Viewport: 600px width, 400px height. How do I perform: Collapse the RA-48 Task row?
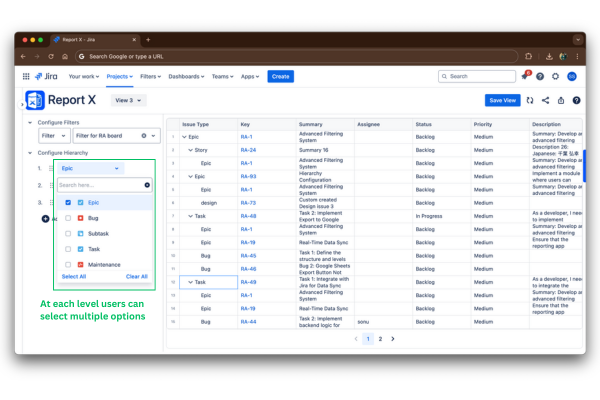pyautogui.click(x=190, y=216)
